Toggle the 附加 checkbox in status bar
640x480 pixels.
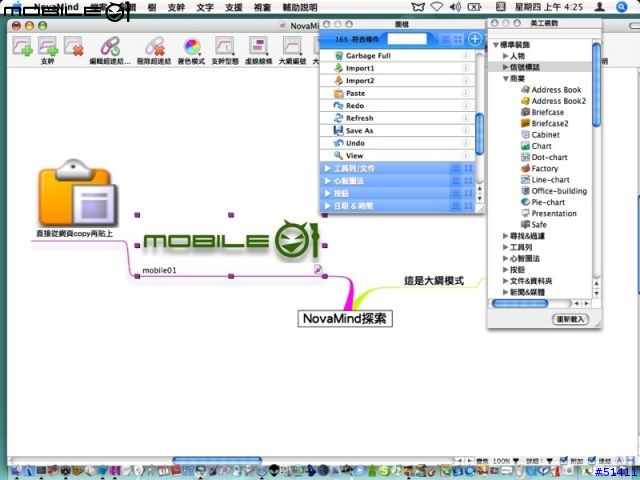click(x=564, y=460)
